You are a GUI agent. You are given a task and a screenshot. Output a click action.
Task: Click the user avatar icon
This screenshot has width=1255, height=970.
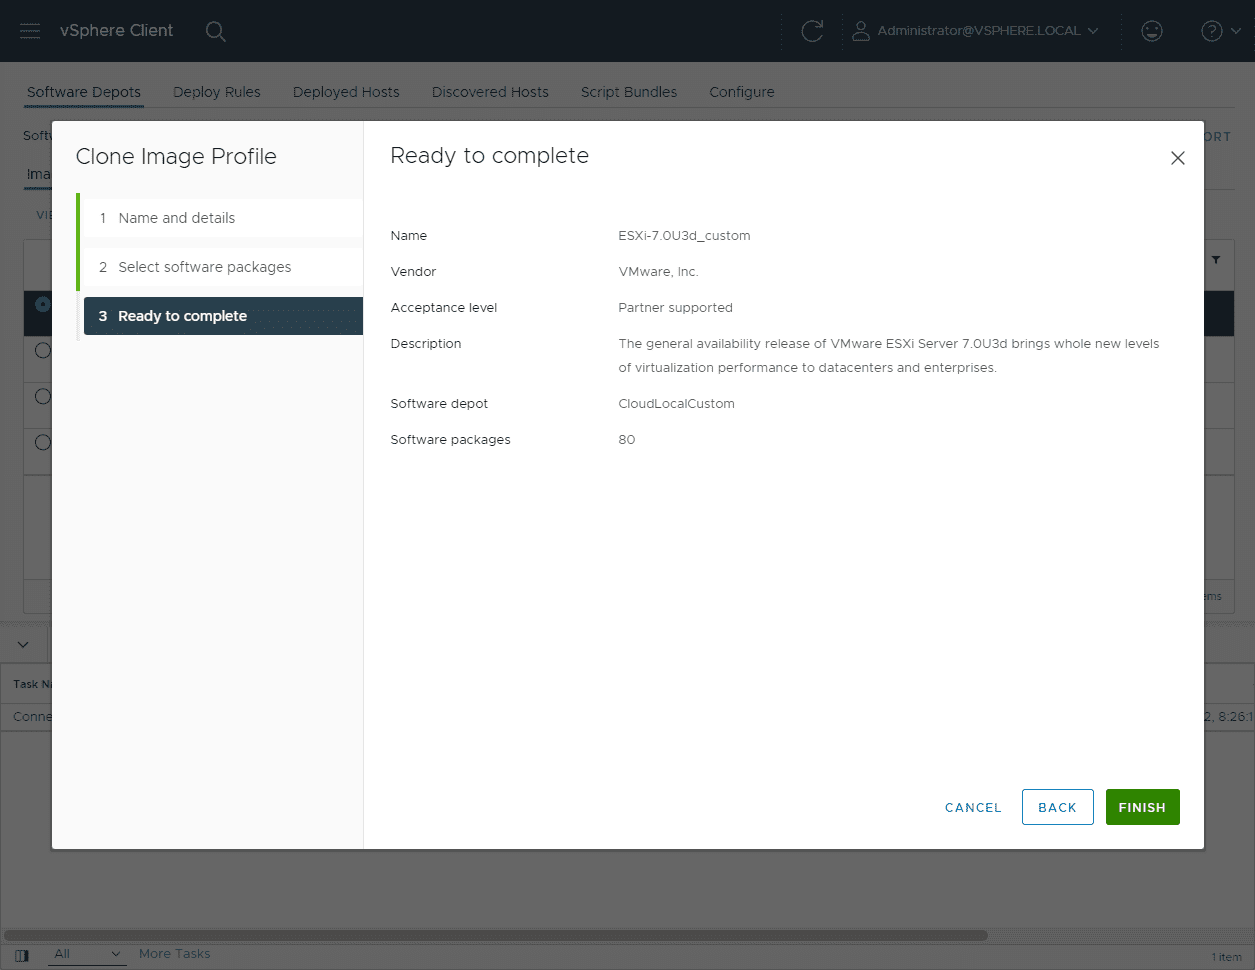(x=860, y=31)
